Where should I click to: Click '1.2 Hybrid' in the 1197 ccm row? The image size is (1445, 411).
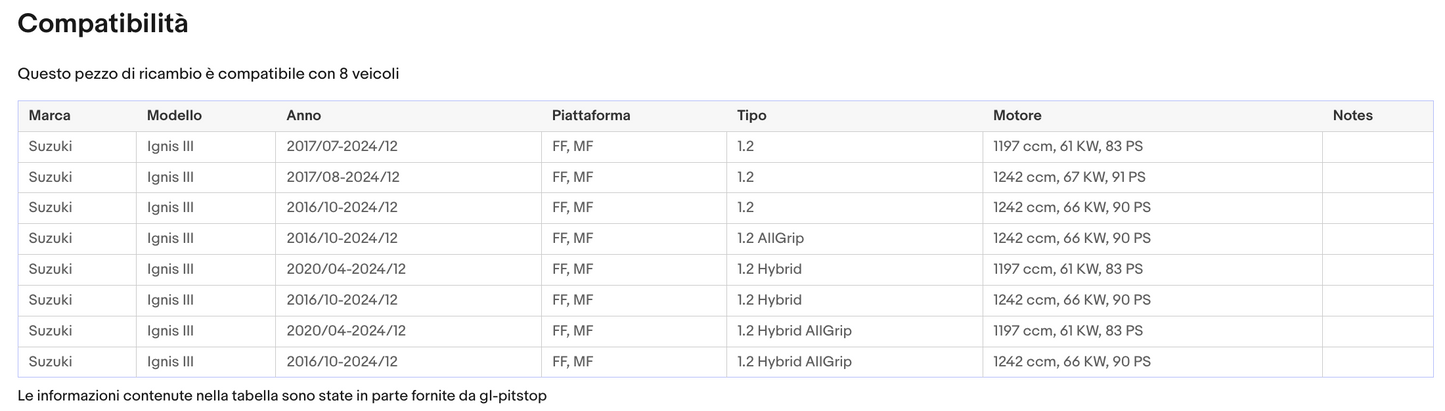769,270
